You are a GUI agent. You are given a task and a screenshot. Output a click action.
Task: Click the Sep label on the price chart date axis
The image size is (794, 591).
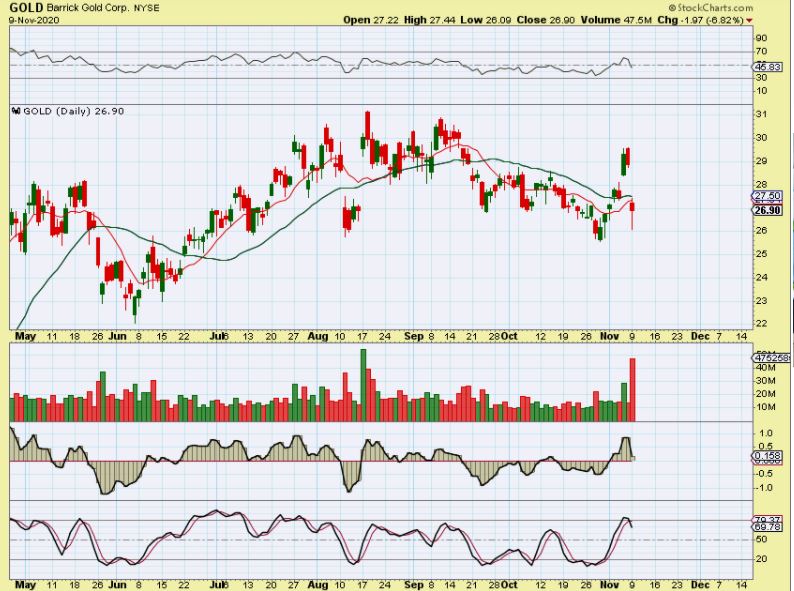[414, 336]
